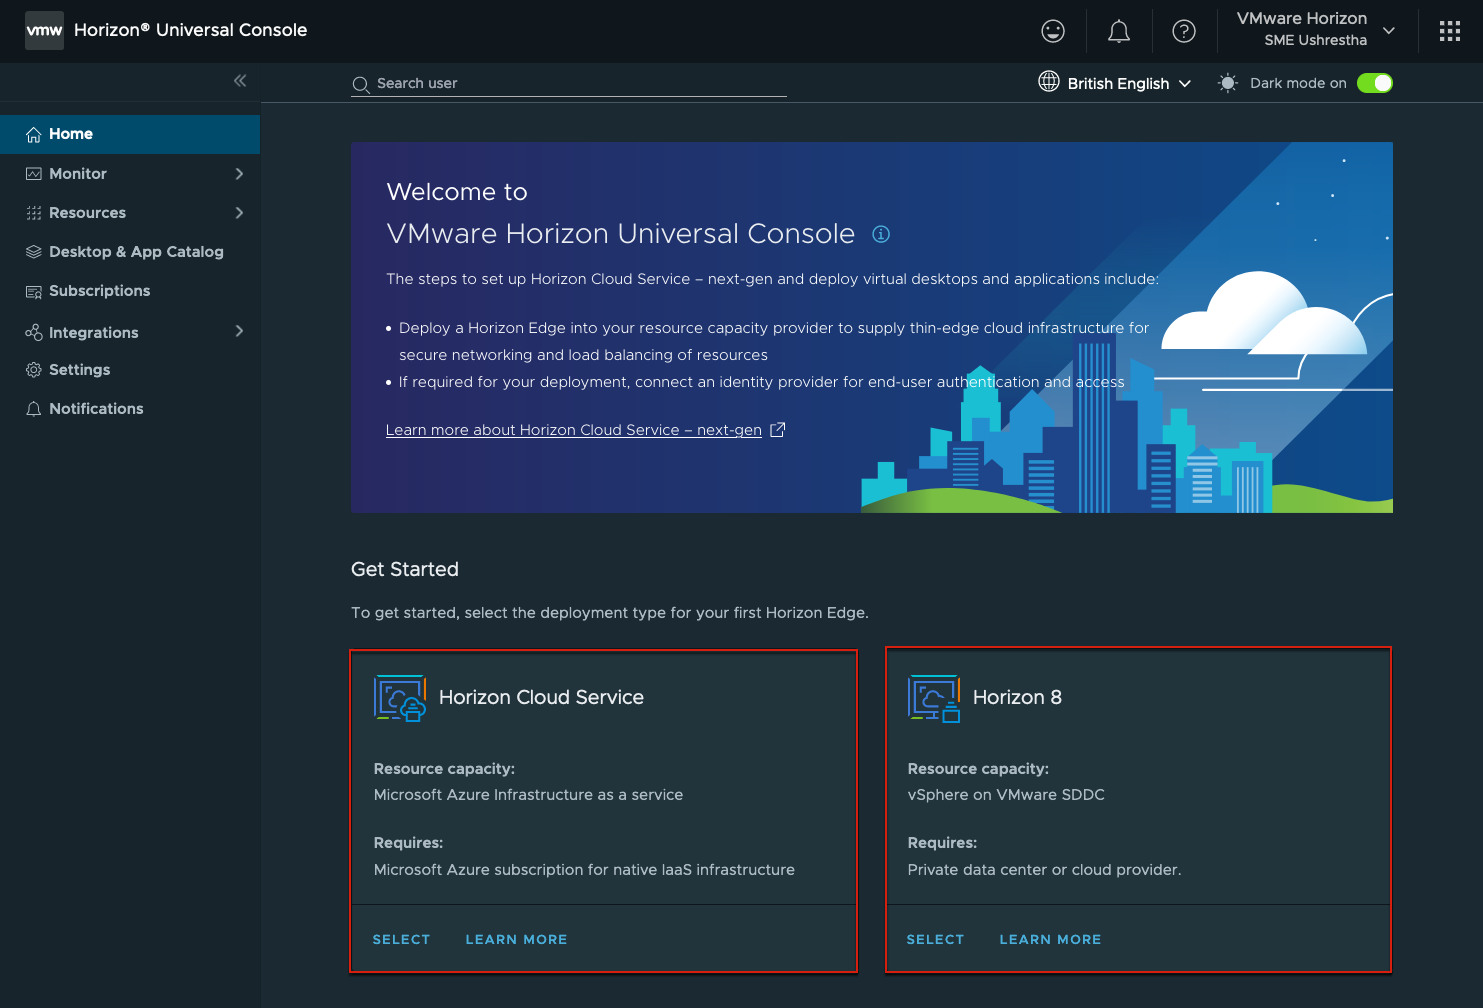Click the Search user input field

[x=569, y=84]
